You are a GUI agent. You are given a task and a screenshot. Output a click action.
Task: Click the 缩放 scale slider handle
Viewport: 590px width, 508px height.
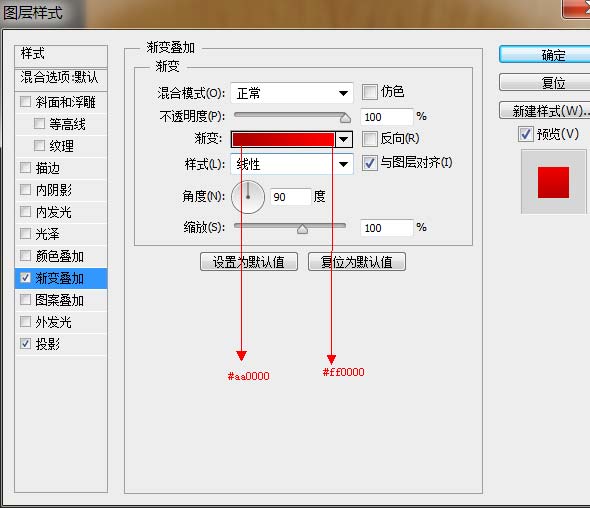pos(302,229)
